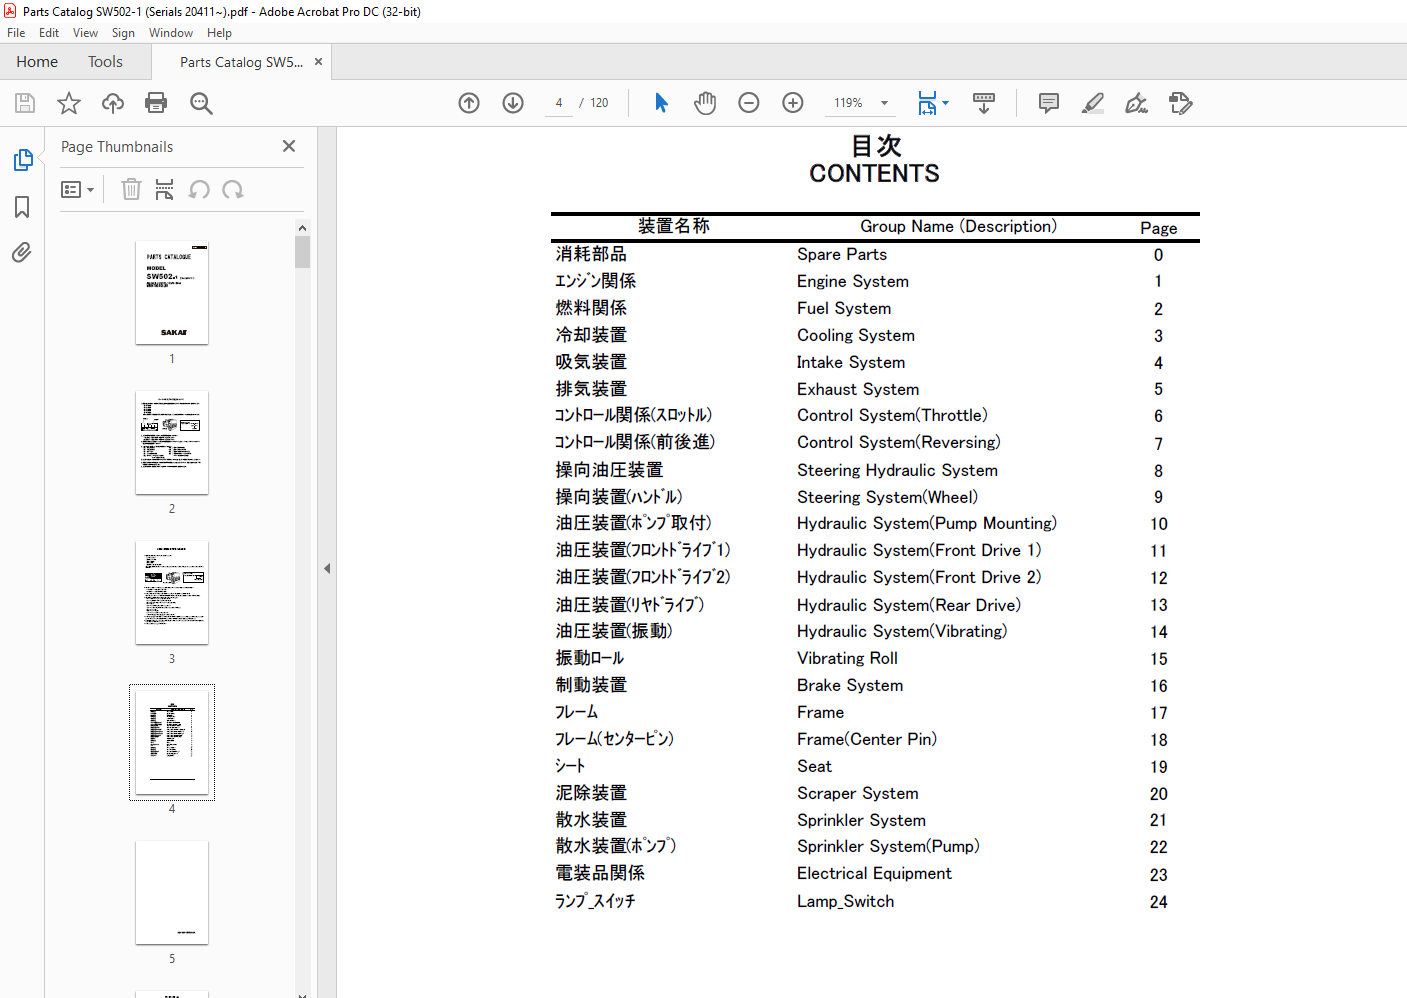Screen dimensions: 1407x998
Task: Activate the Selection arrow tool
Action: [x=661, y=103]
